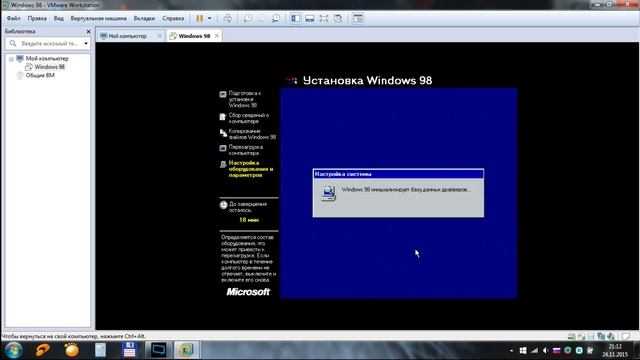This screenshot has width=640, height=360.
Task: Toggle the thumbnail bar view icon
Action: pos(310,18)
